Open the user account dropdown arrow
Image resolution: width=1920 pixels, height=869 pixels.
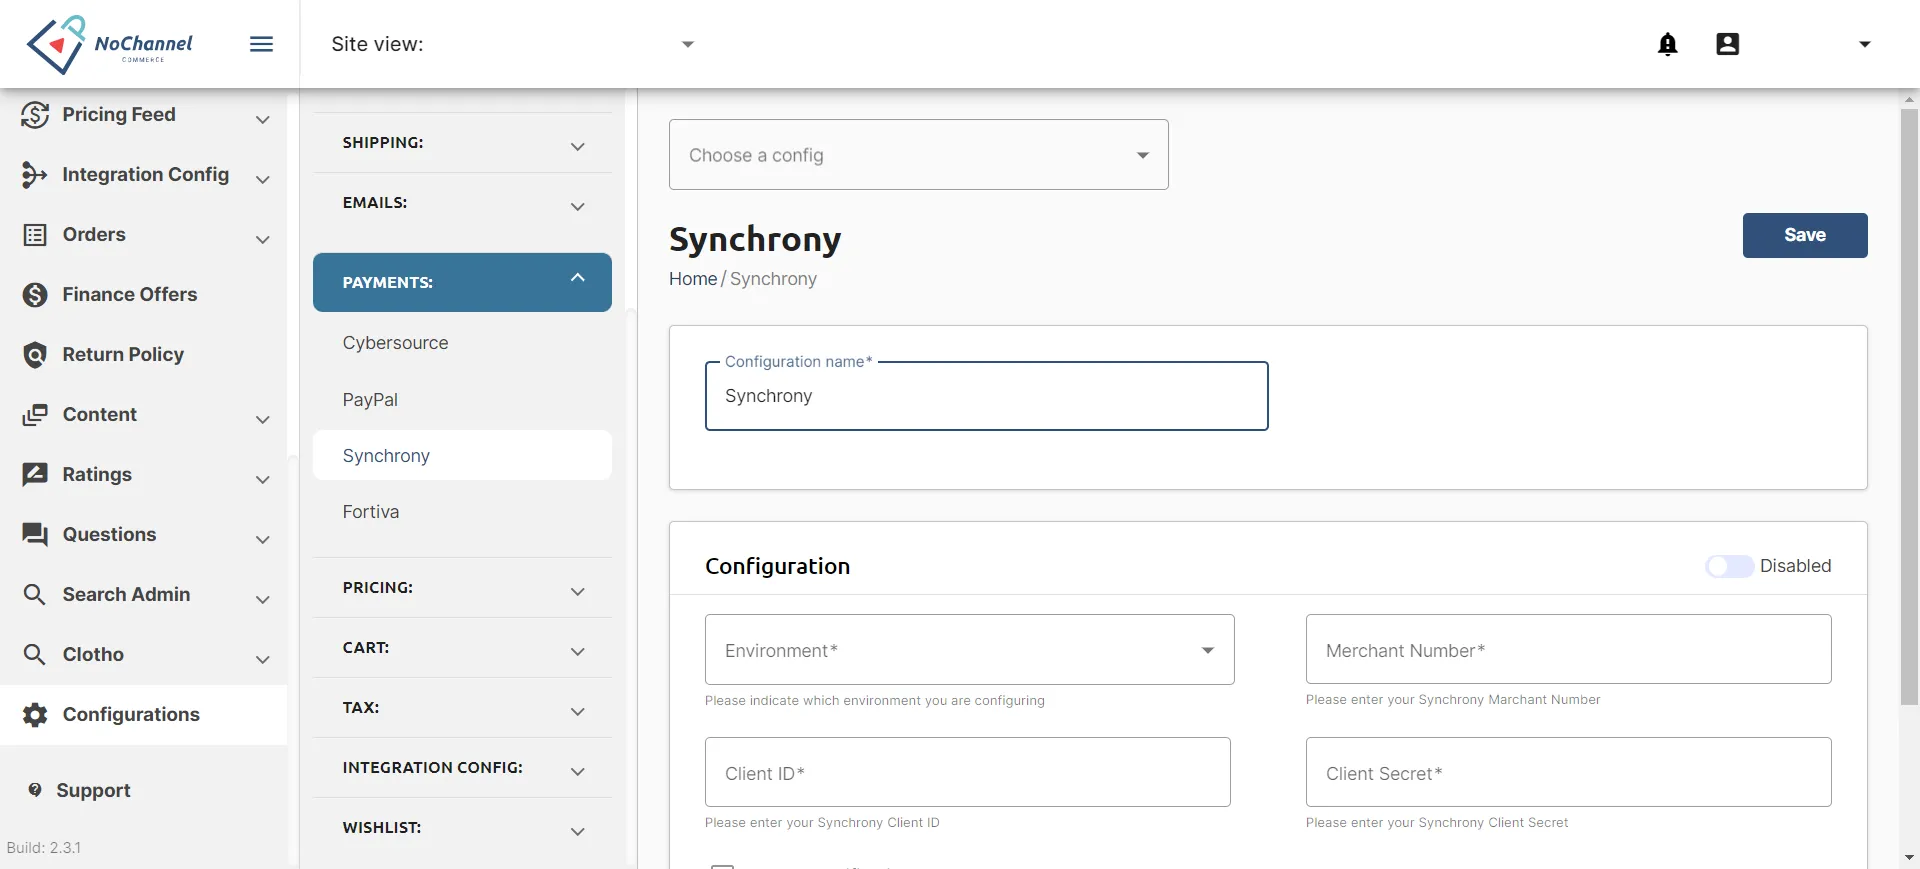point(1864,44)
